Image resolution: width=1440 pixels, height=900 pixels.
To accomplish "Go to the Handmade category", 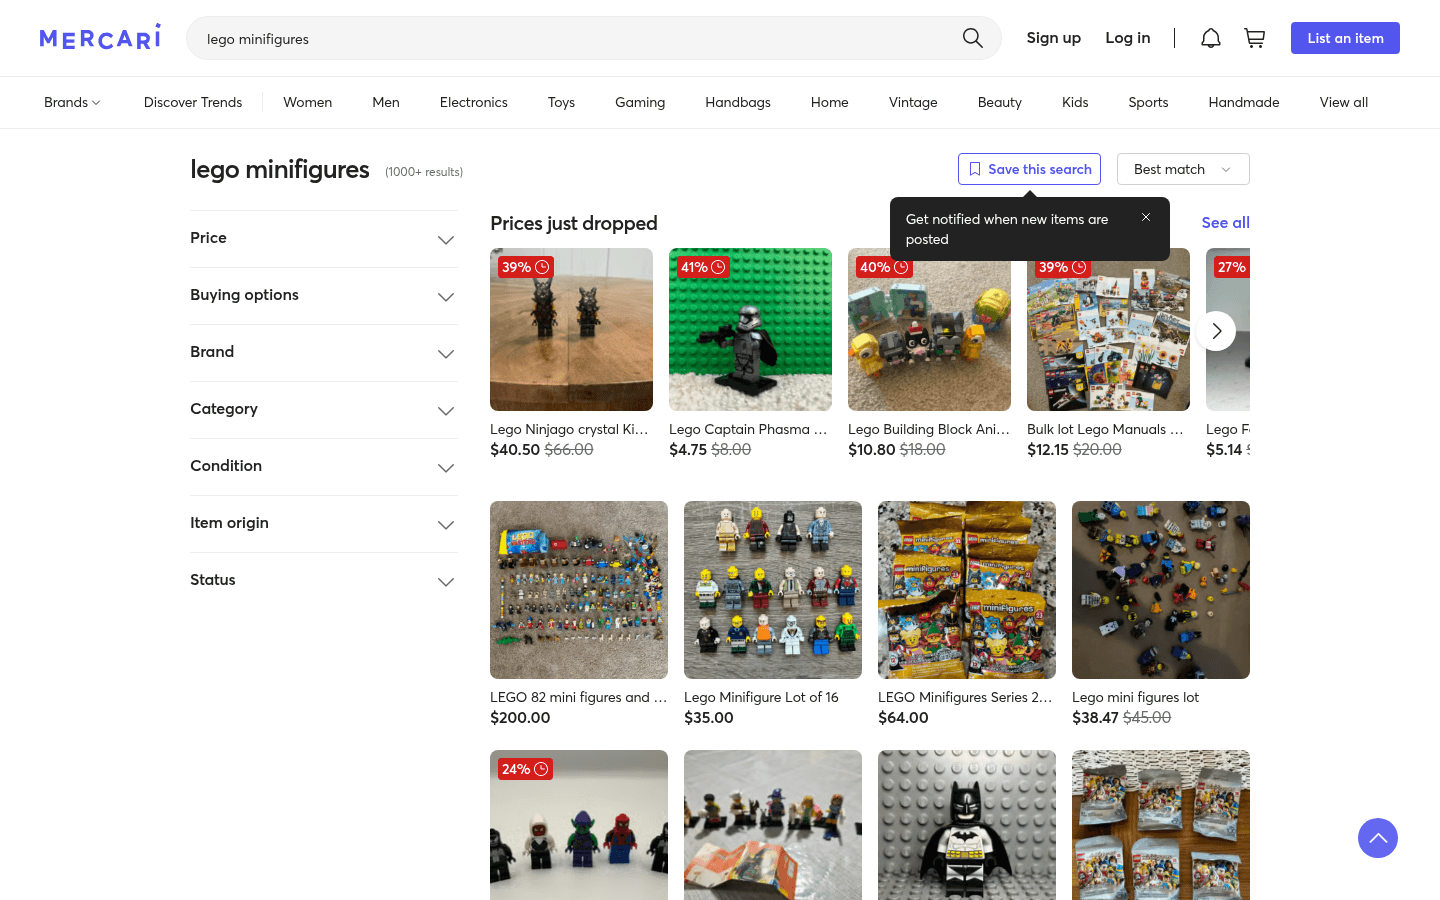I will point(1244,102).
